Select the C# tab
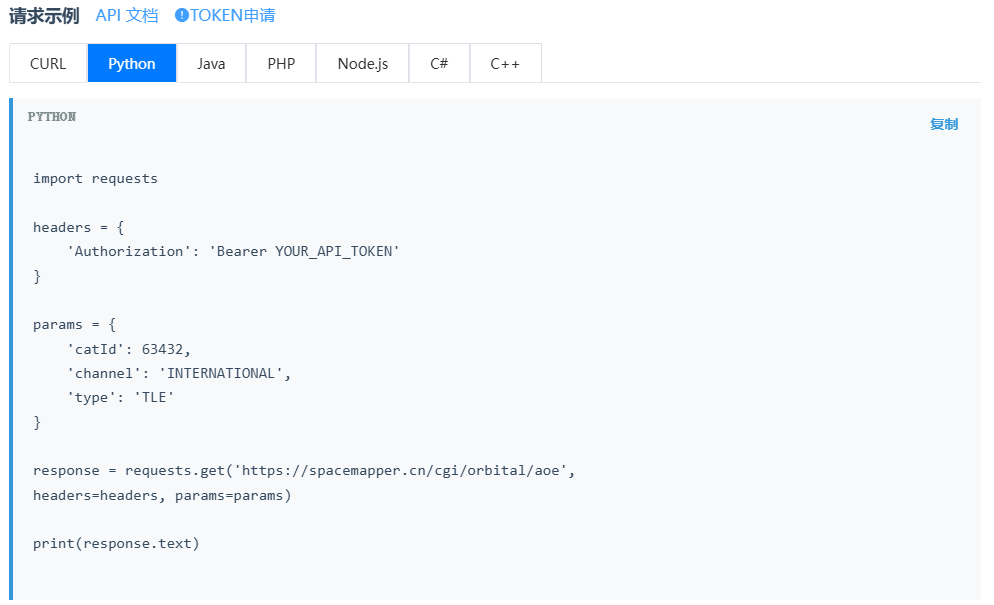The height and width of the screenshot is (605, 994). (439, 63)
